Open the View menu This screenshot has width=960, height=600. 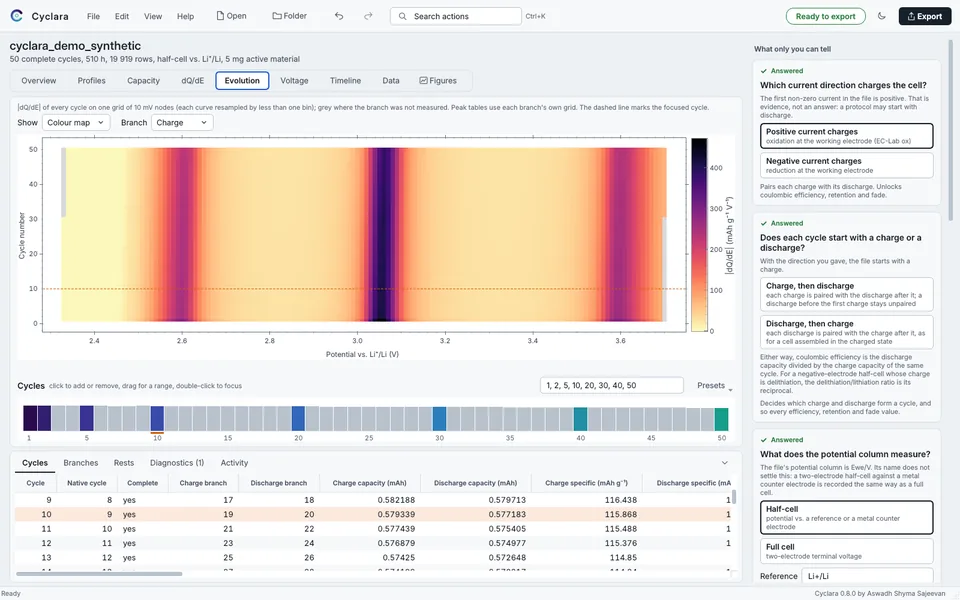tap(153, 17)
